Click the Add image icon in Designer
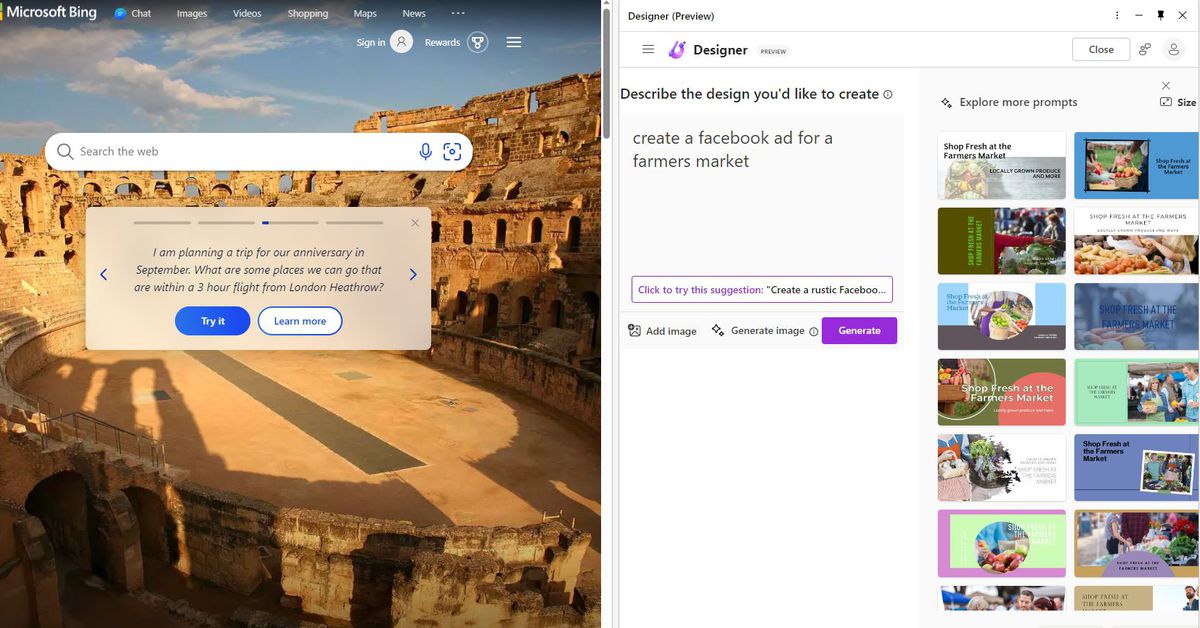The height and width of the screenshot is (628, 1200). 633,330
